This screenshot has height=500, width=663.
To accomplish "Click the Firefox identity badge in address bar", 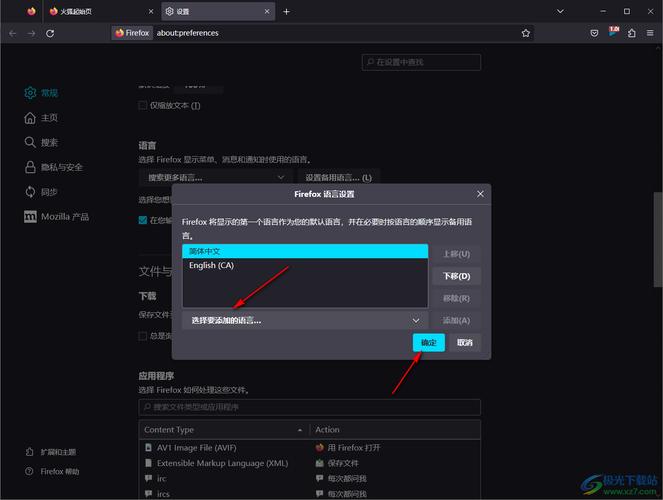I will (x=132, y=33).
